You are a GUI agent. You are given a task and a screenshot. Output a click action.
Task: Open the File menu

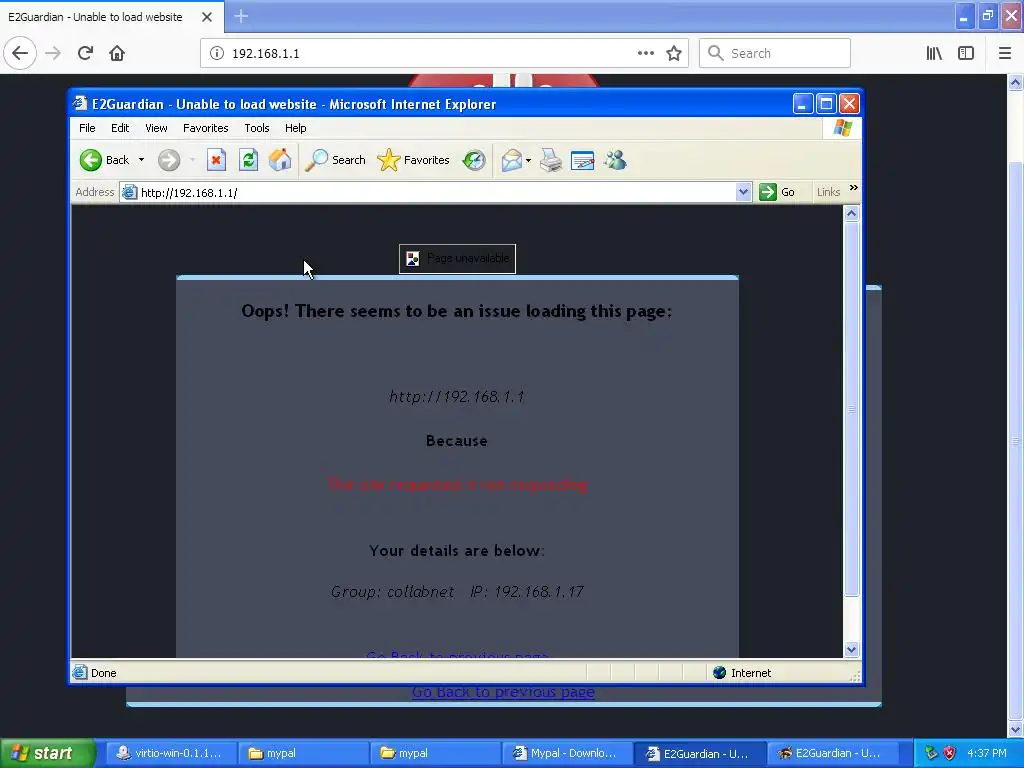coord(87,128)
